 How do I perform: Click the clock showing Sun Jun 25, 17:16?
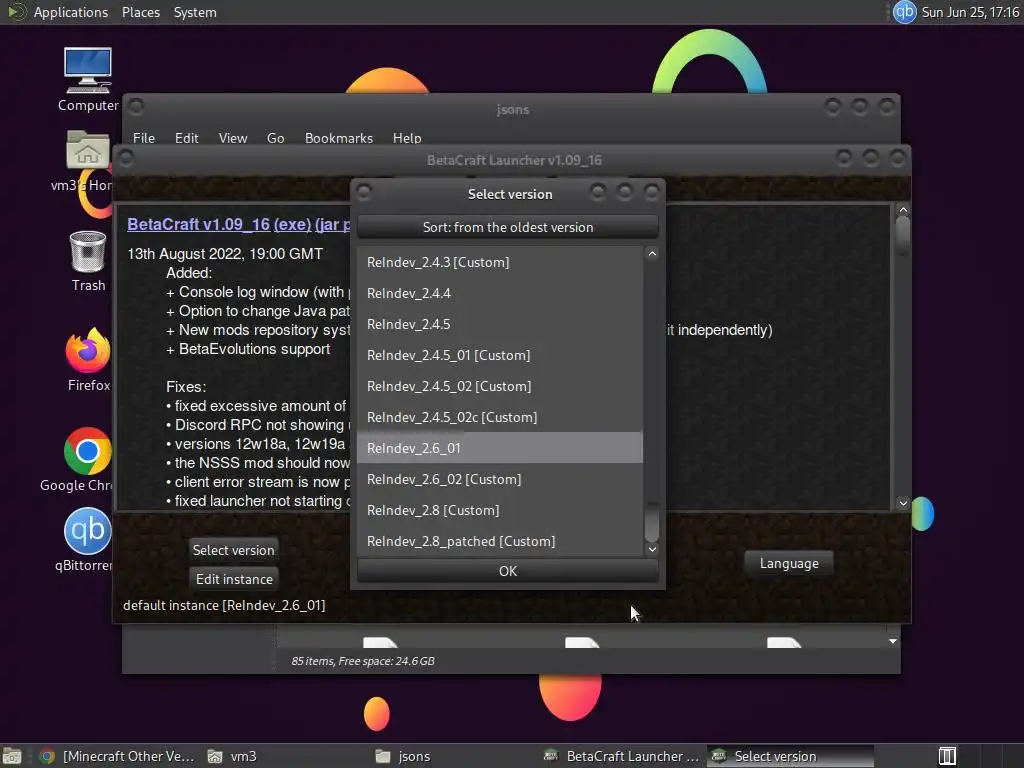[x=970, y=12]
